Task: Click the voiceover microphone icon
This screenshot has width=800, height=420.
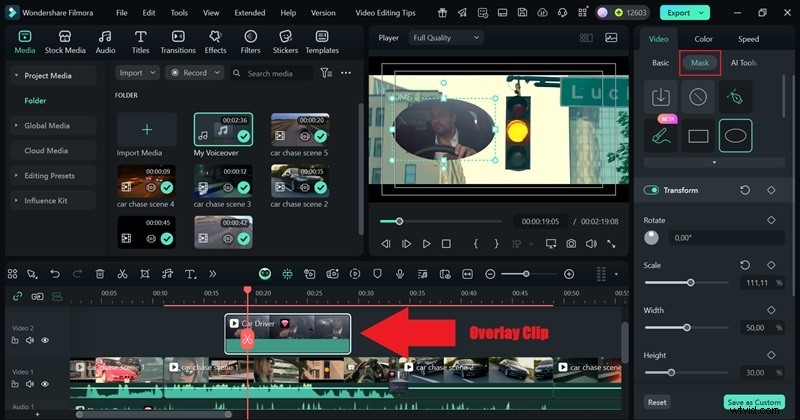Action: 400,274
